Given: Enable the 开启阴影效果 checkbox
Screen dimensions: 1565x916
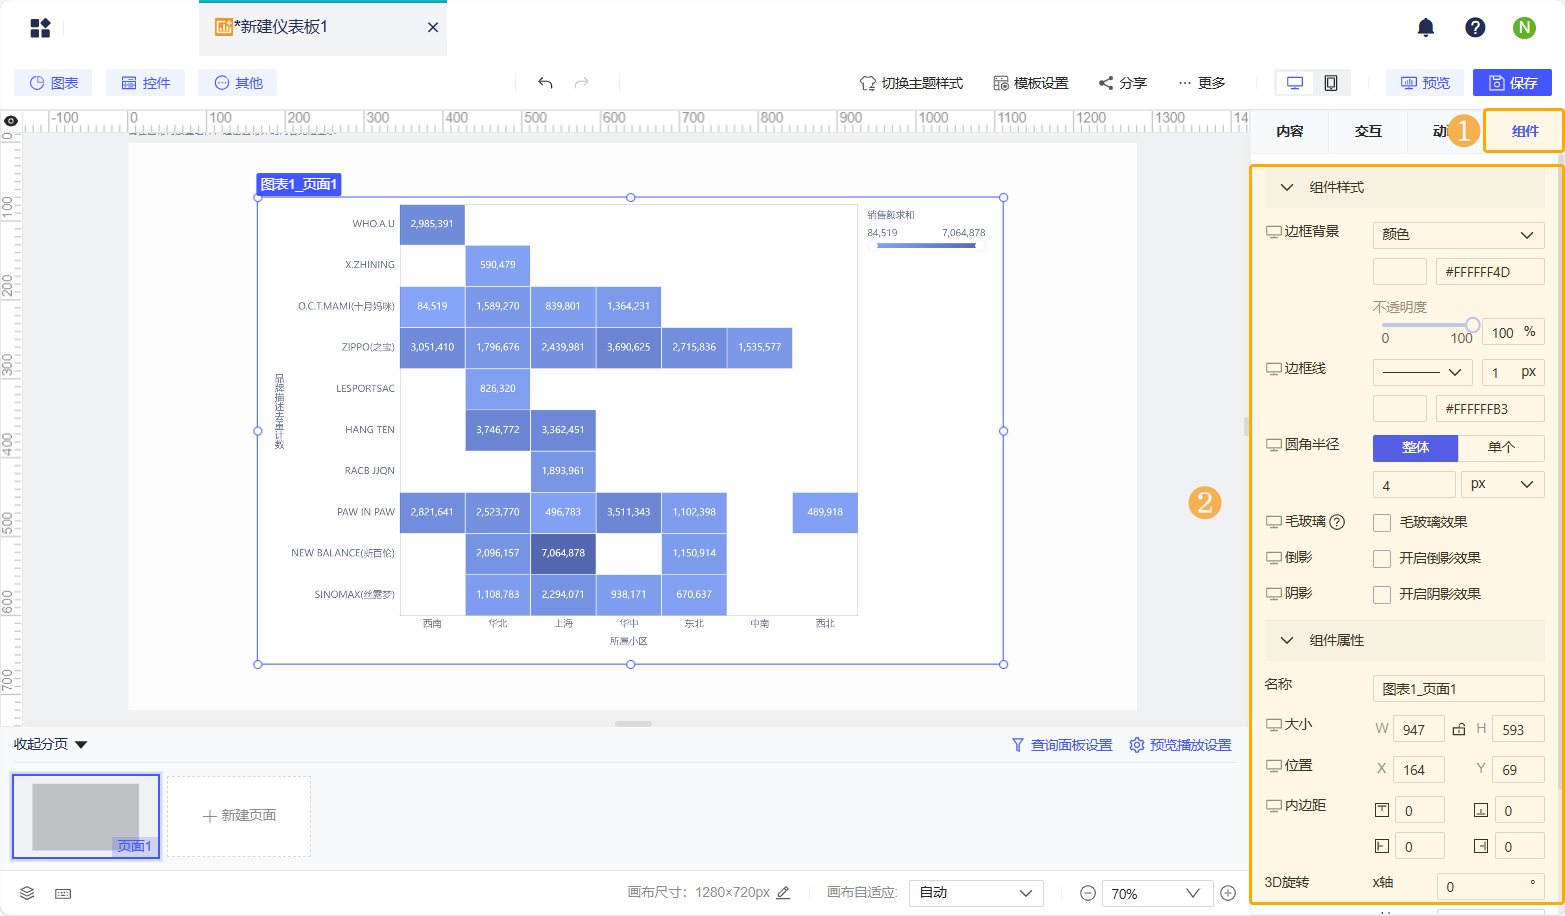Looking at the screenshot, I should pos(1382,595).
